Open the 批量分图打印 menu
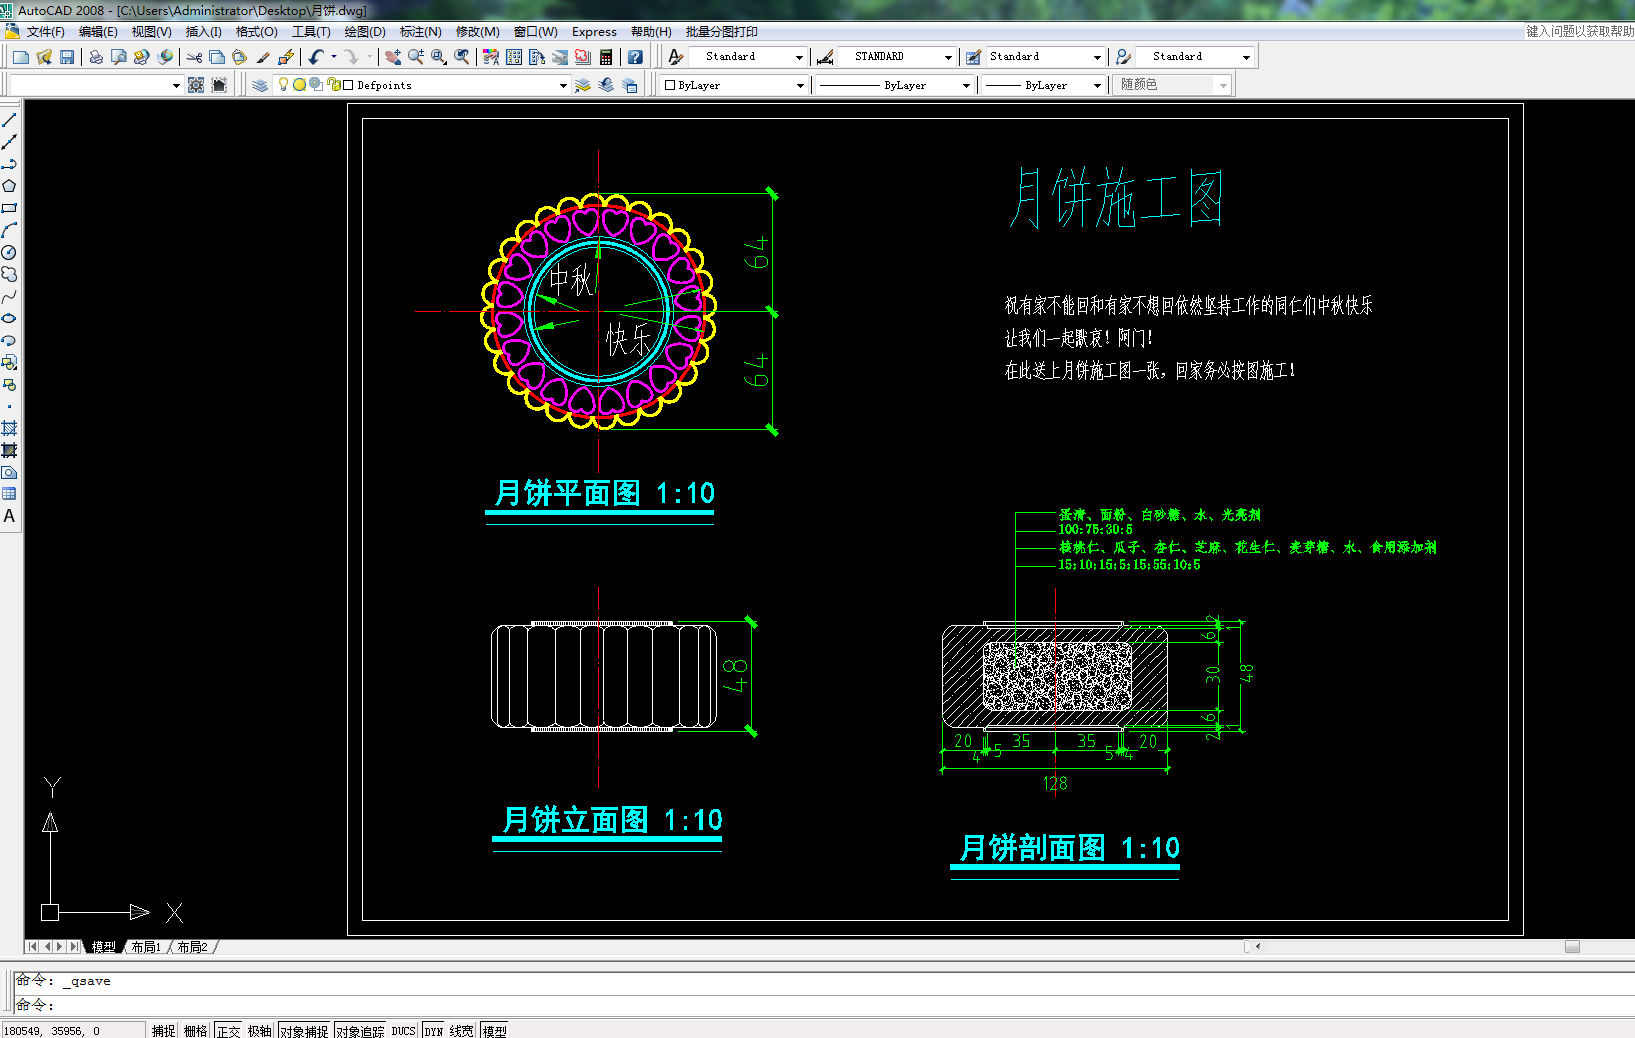The width and height of the screenshot is (1635, 1038). (721, 32)
